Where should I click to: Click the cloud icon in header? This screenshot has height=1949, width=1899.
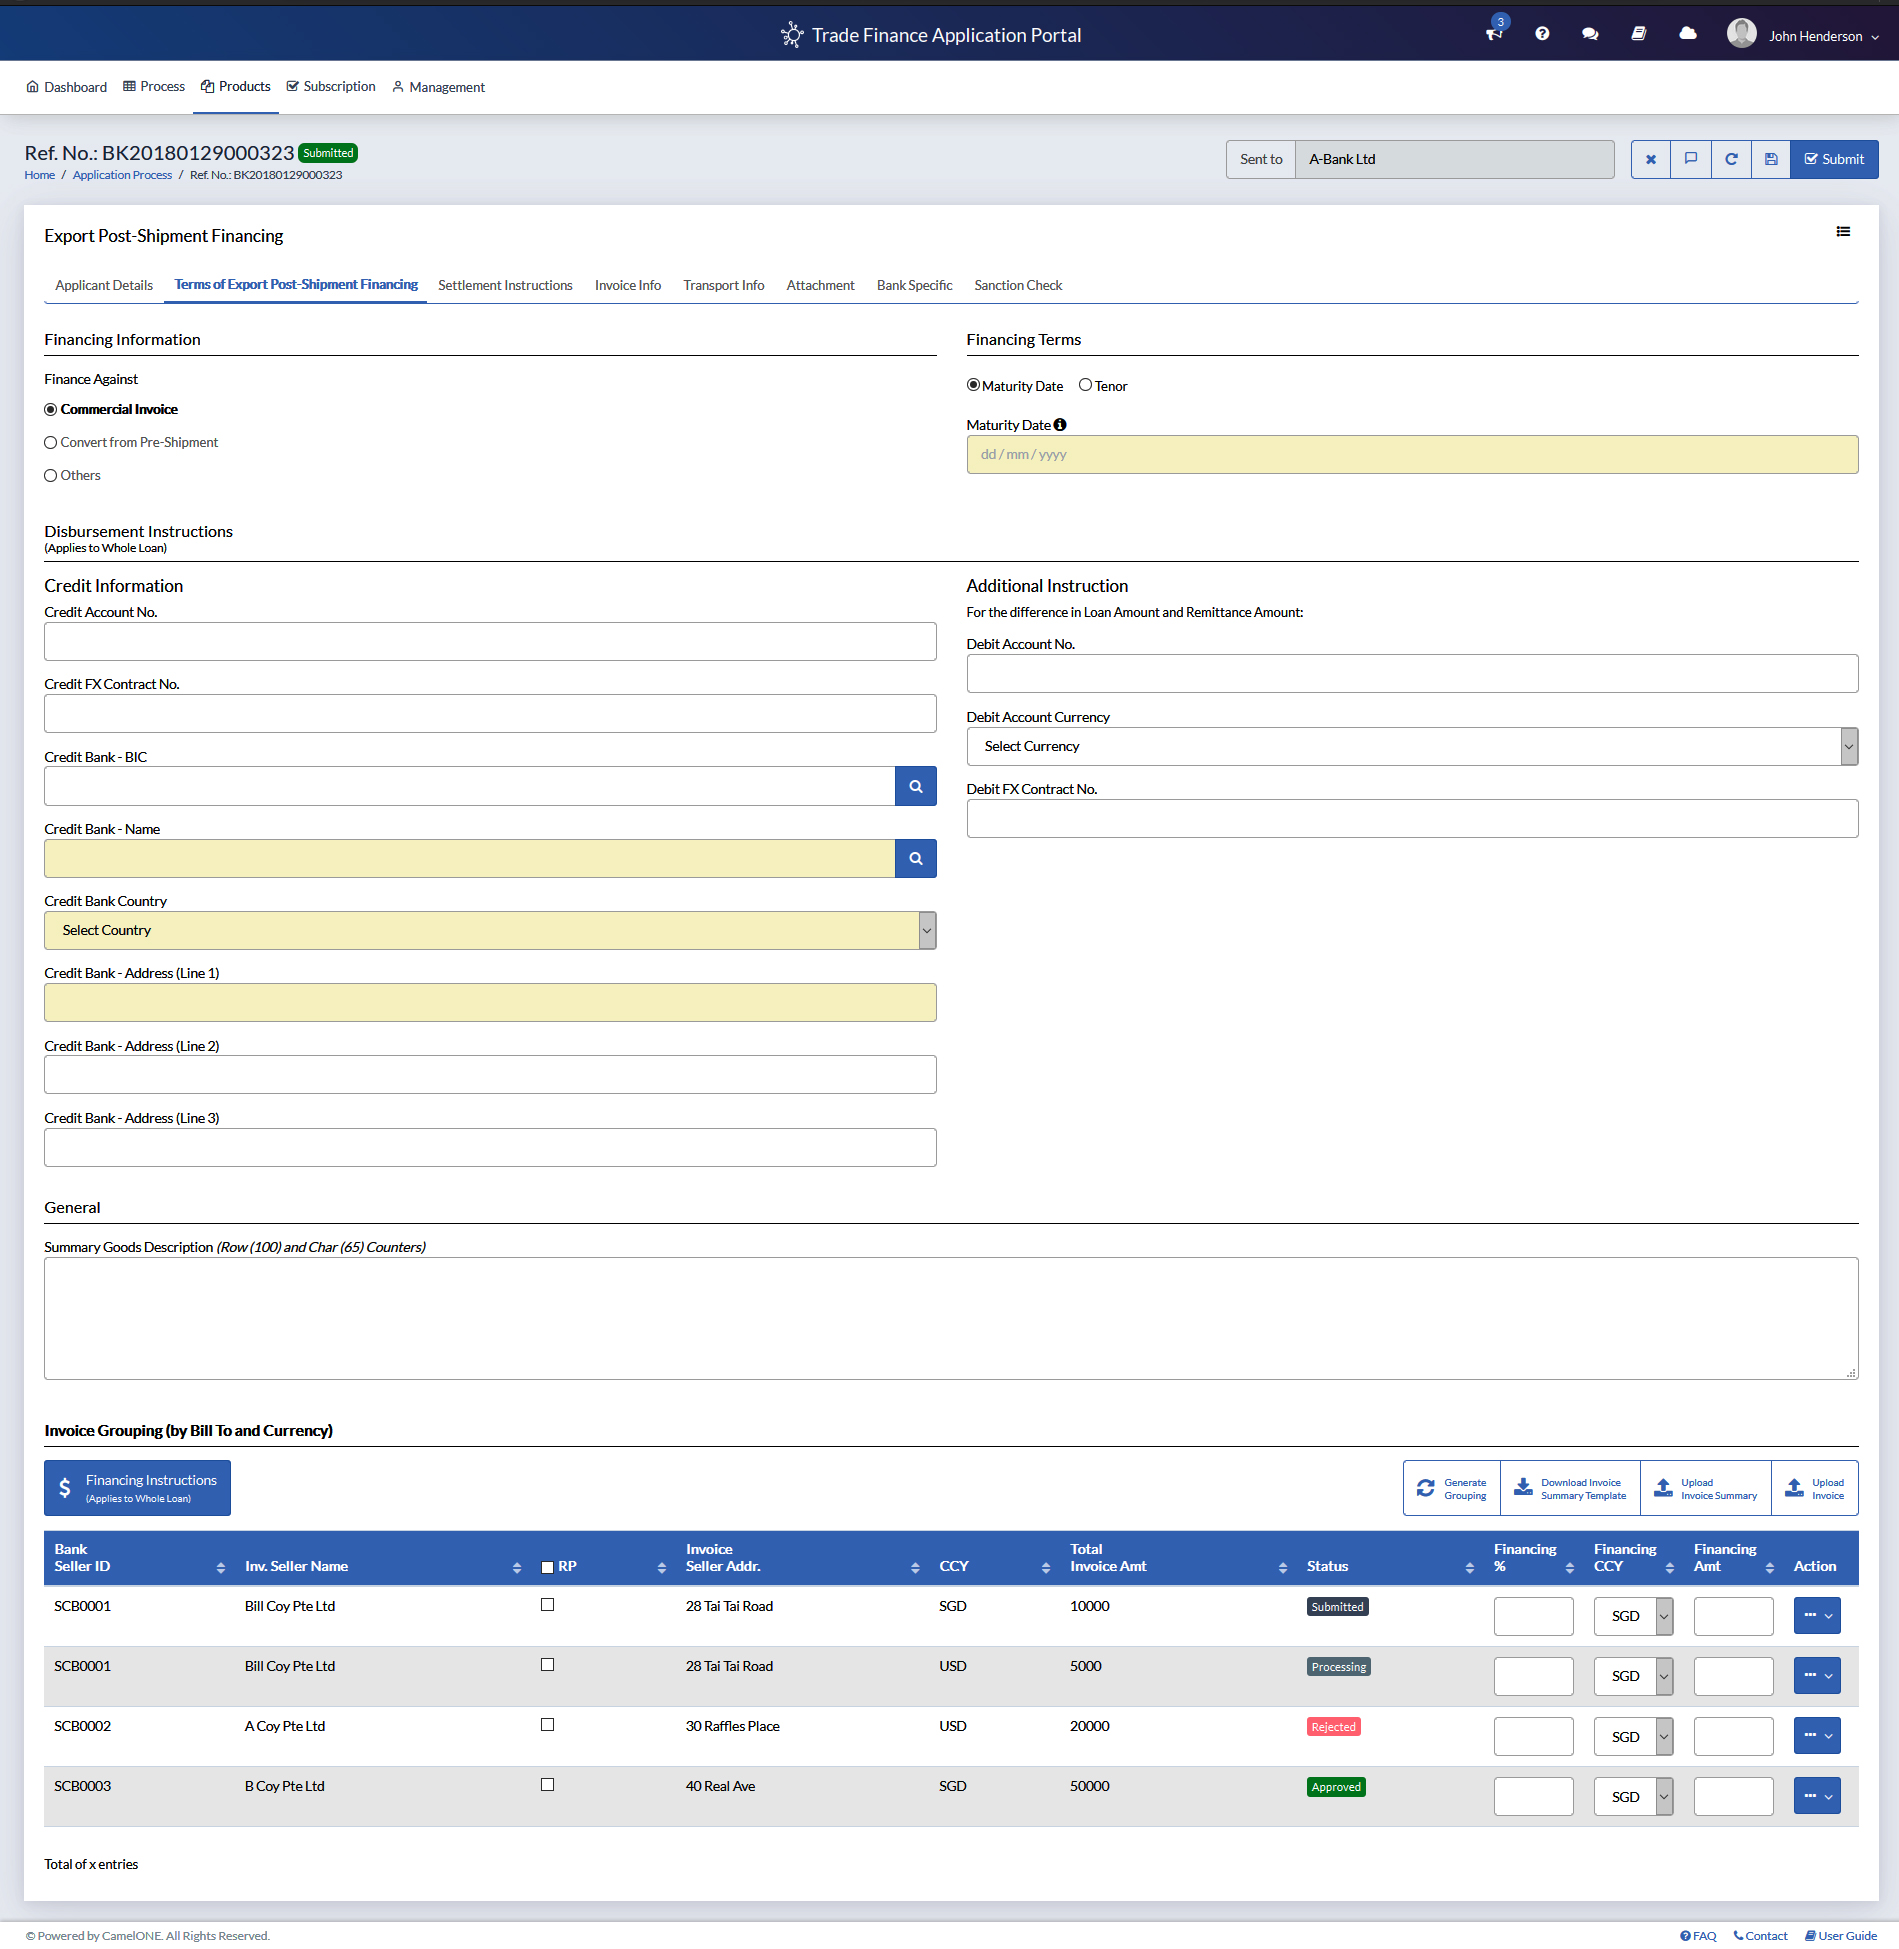coord(1688,35)
